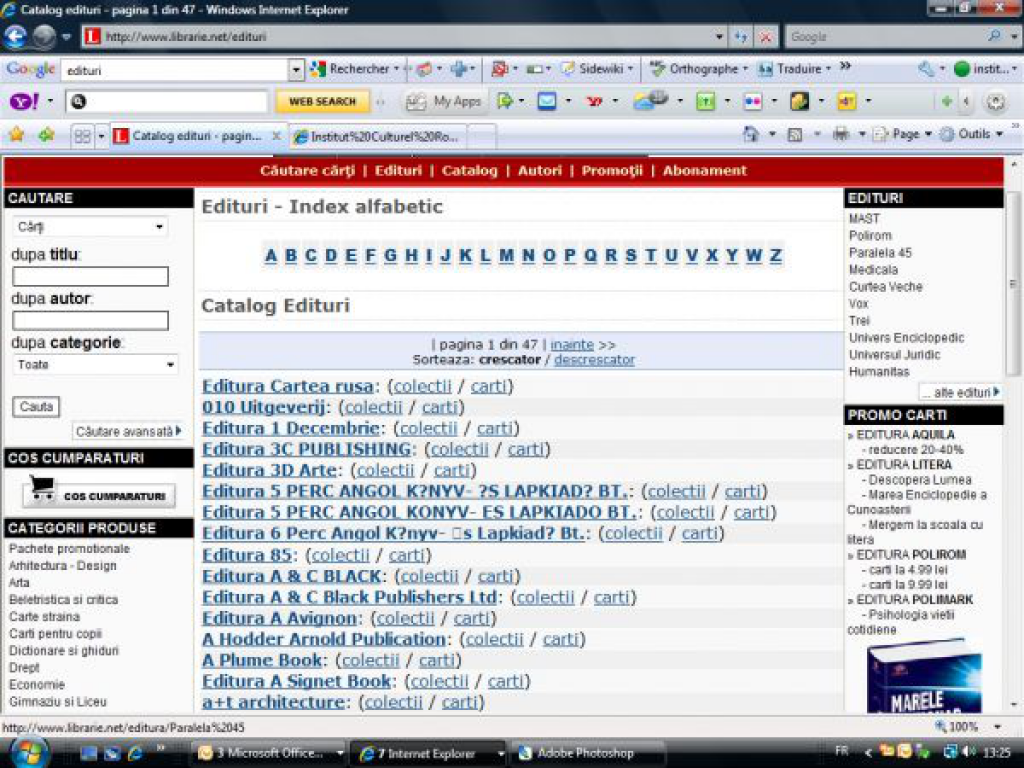Open the Paralela 45 publisher link
The width and height of the screenshot is (1024, 768).
880,253
